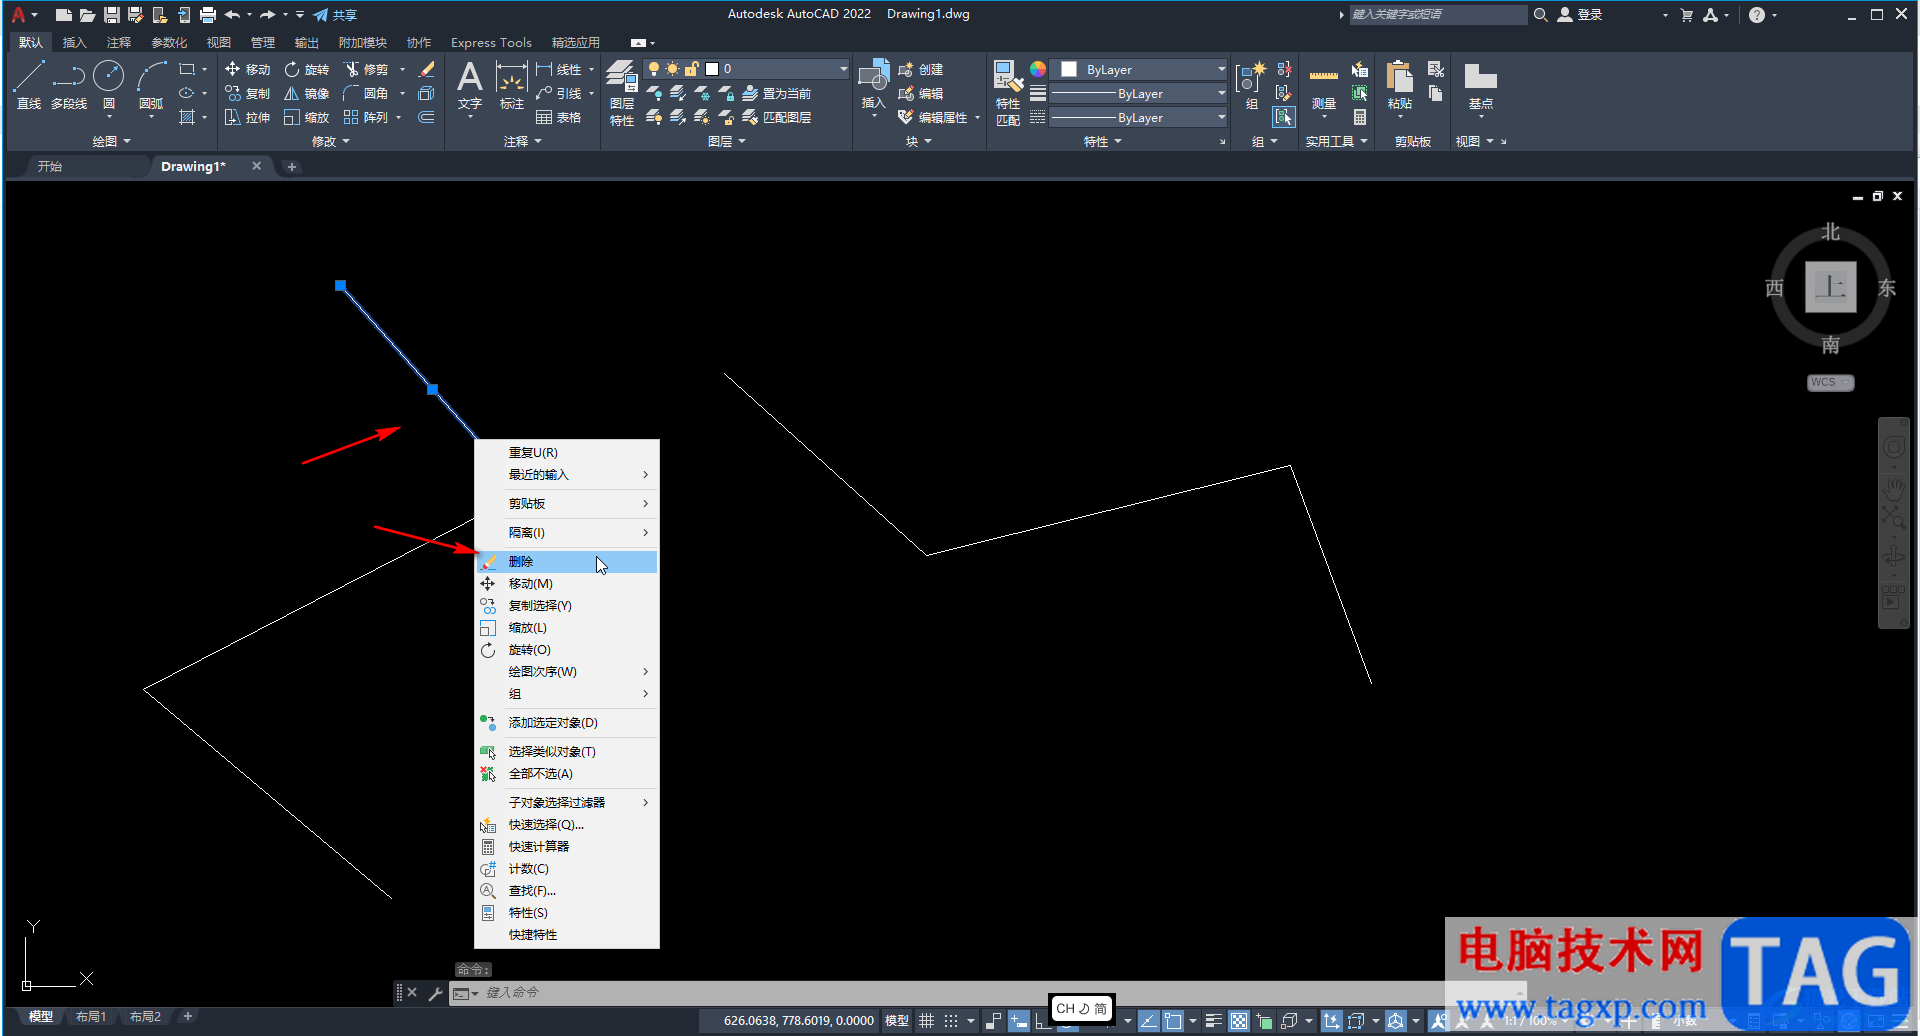This screenshot has width=1920, height=1036.
Task: Select the 多段线 (Polyline) tool
Action: [x=69, y=84]
